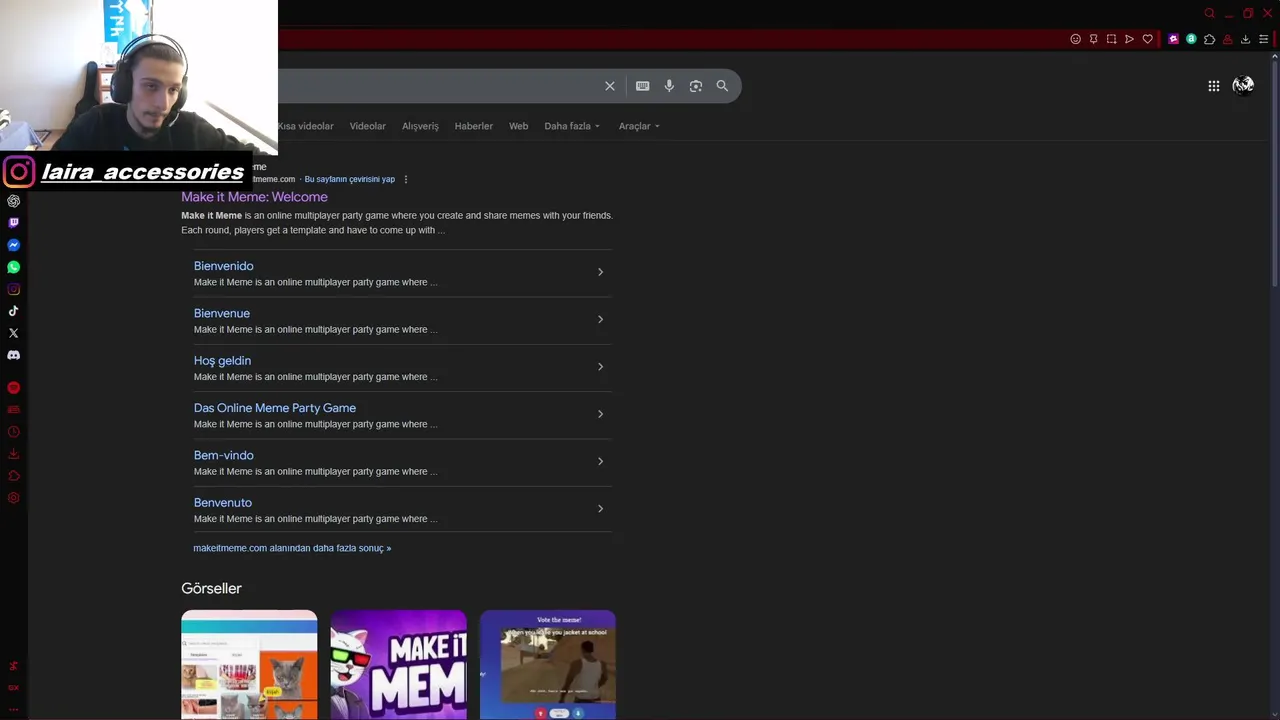Open sidebar extensions cube icon

click(x=13, y=476)
